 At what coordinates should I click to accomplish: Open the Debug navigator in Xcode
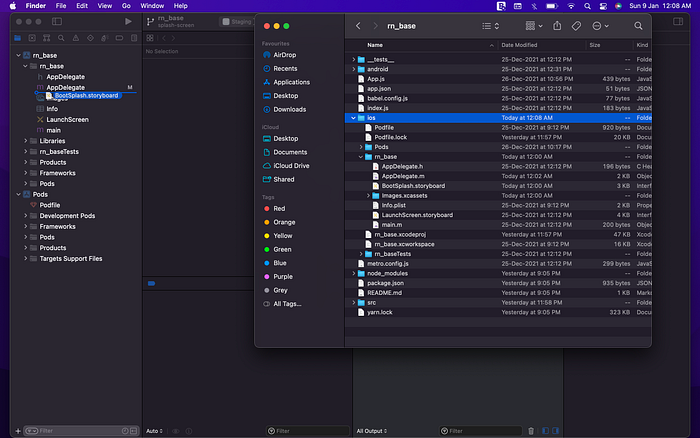coord(105,38)
